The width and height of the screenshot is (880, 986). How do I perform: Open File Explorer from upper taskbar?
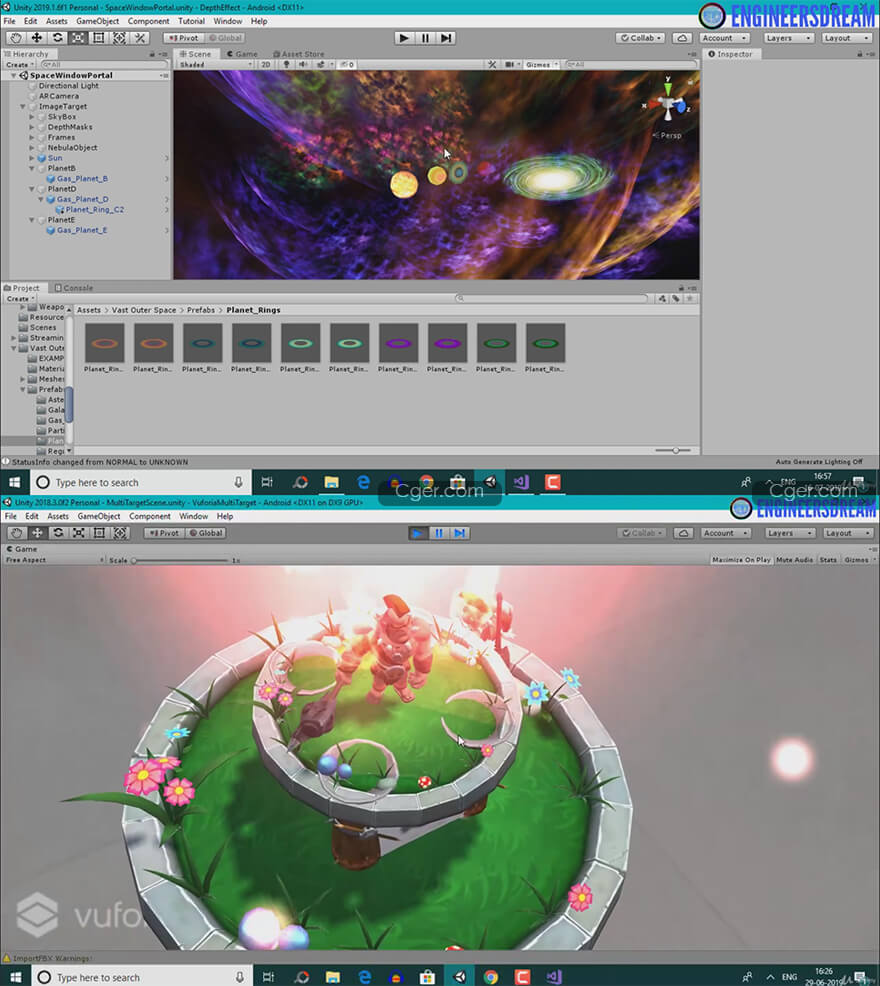pos(331,482)
